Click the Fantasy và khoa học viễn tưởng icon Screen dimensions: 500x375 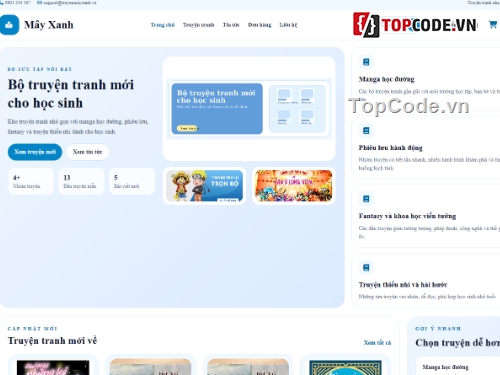[366, 199]
